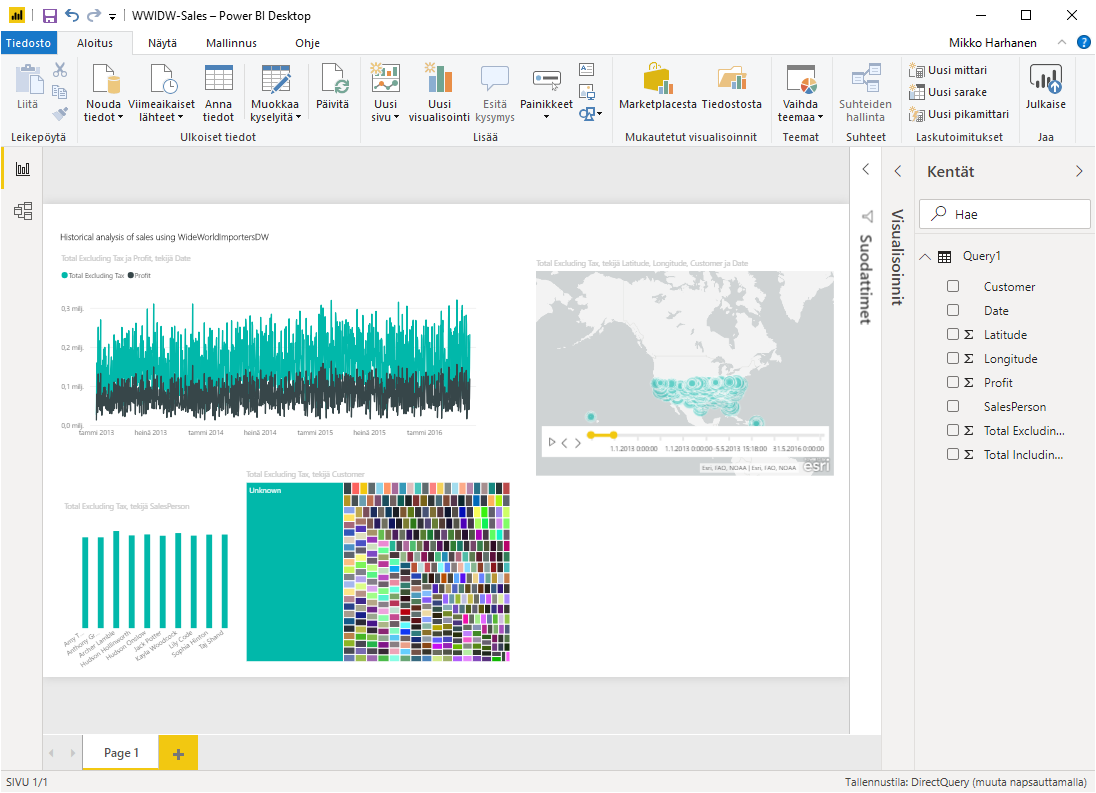
Task: Open Viimeaikaiset lähteet recent sources
Action: 163,80
